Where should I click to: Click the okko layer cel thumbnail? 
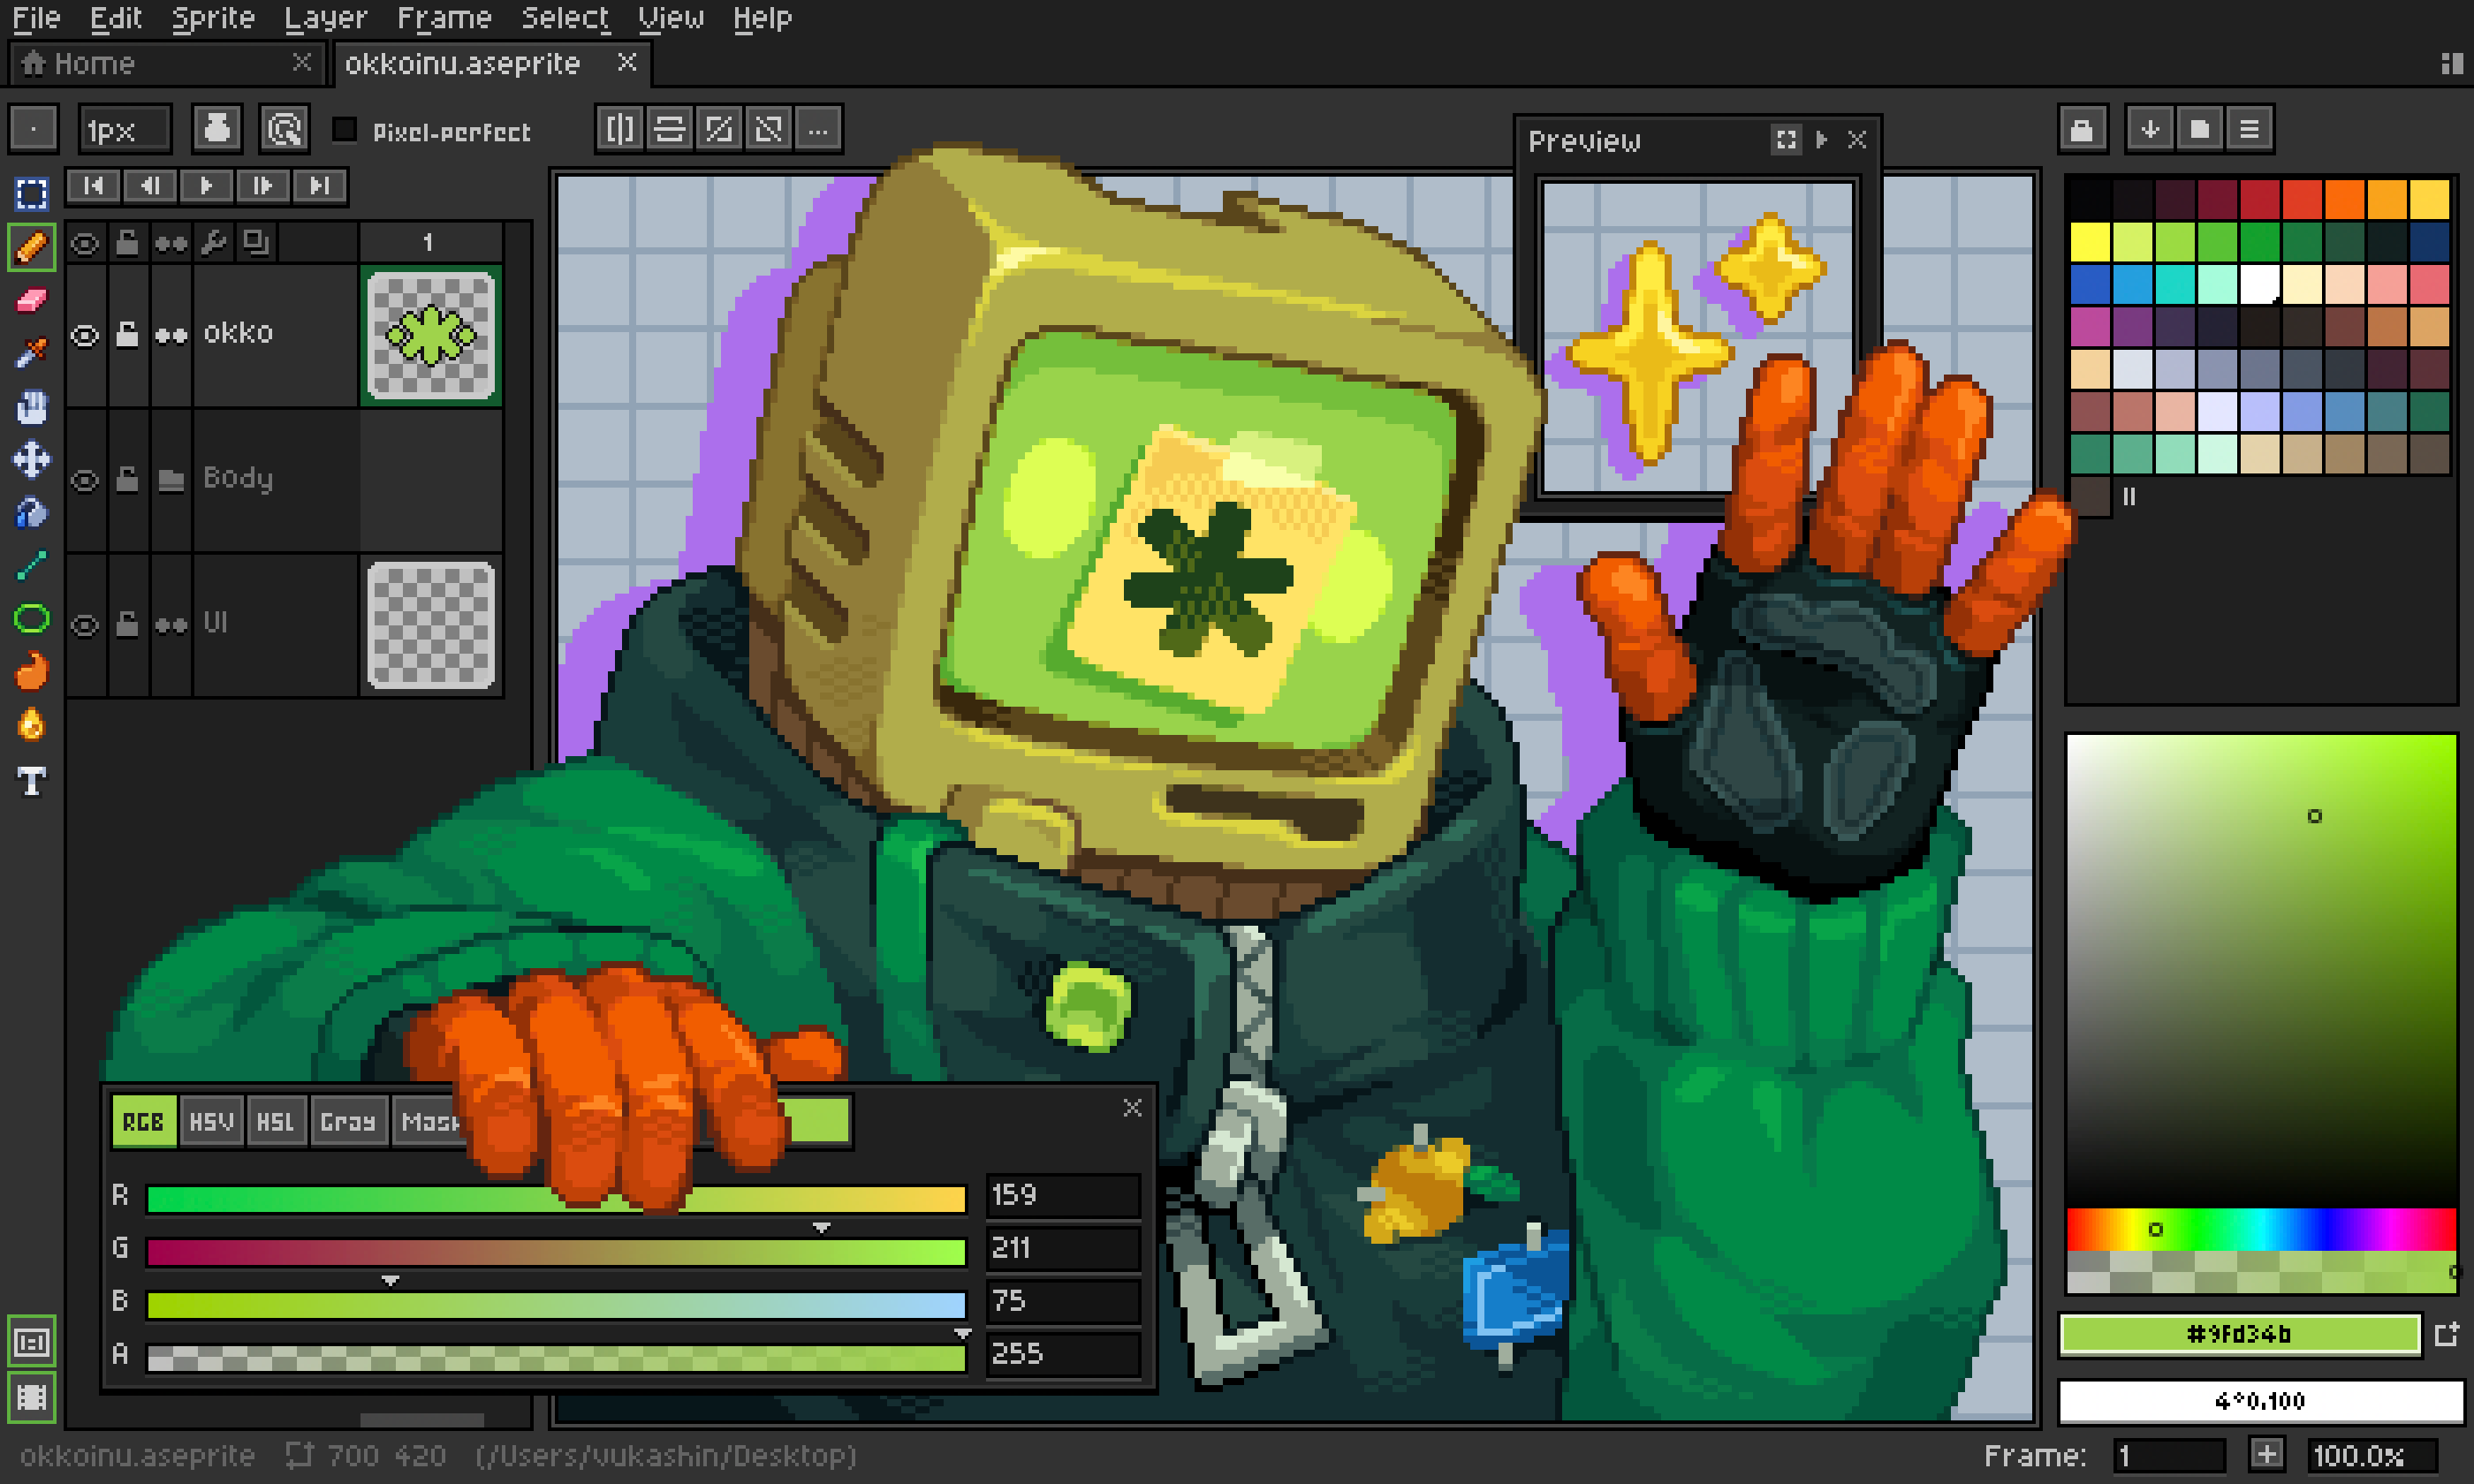[x=431, y=335]
